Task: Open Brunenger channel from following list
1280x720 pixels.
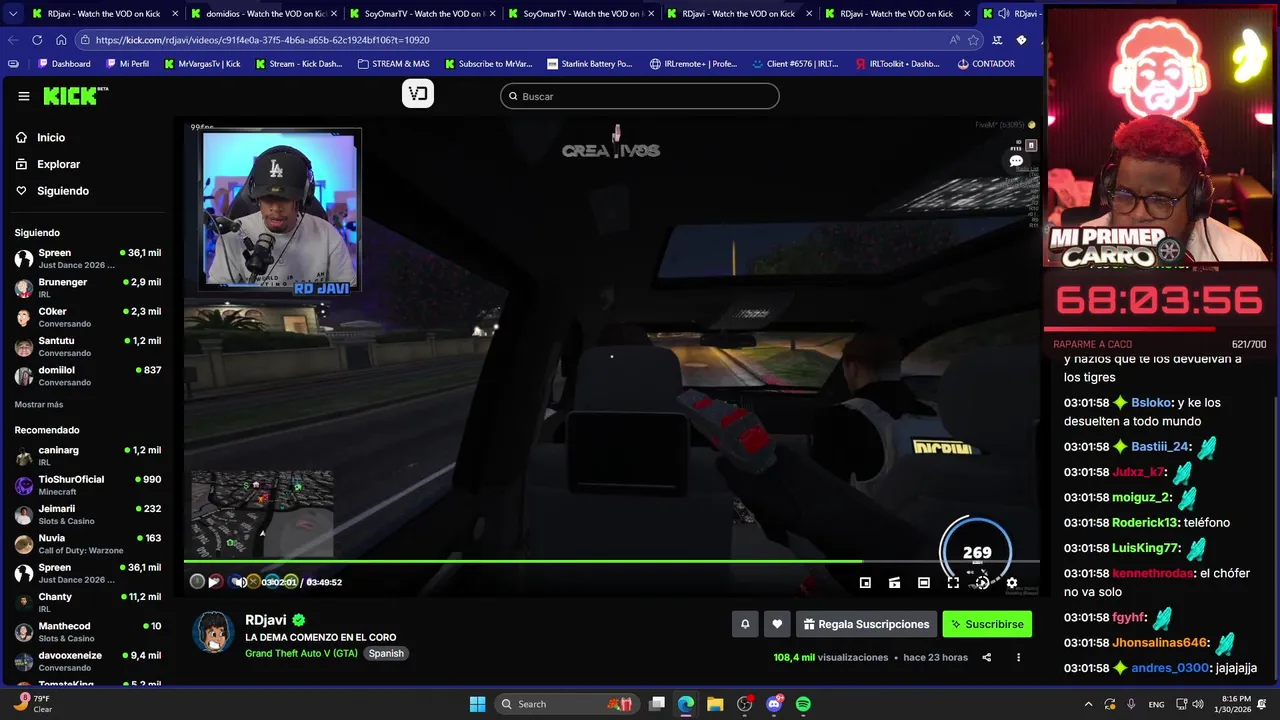Action: [88, 288]
